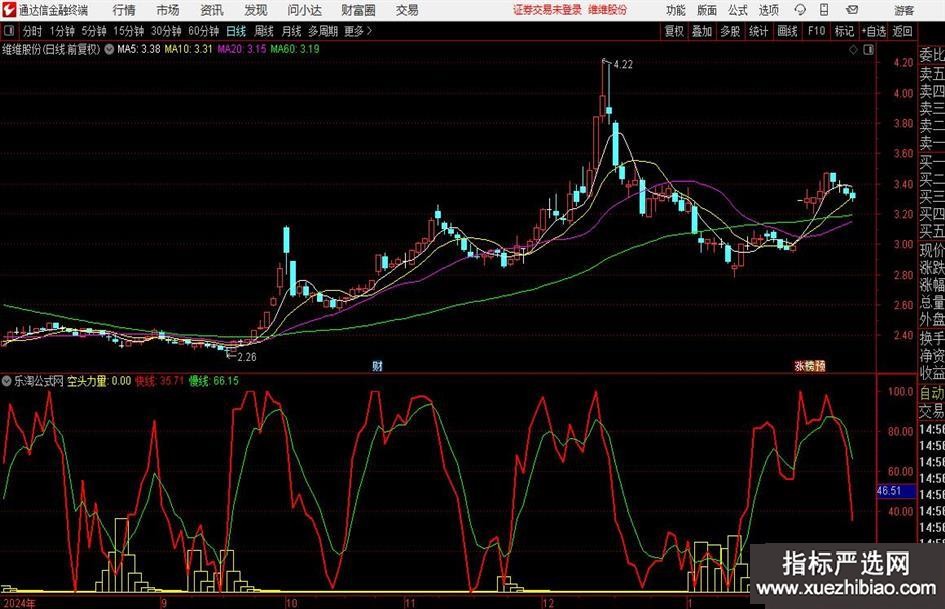Click the 通达信 red logo icon
Image resolution: width=945 pixels, height=609 pixels.
pos(8,10)
